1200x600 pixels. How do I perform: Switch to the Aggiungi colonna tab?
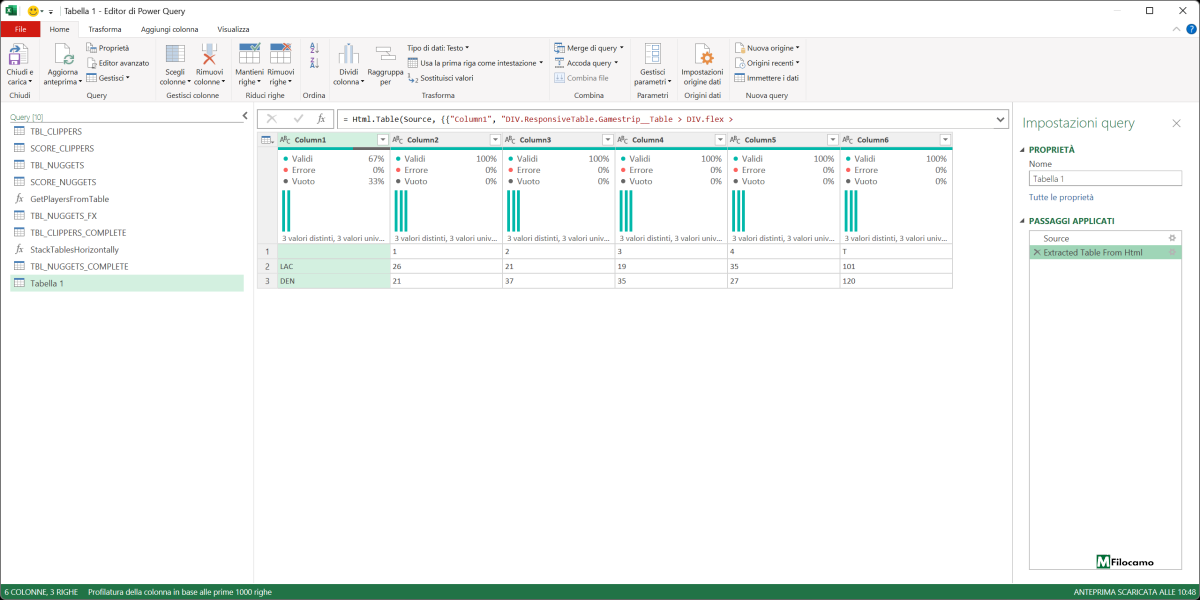pos(169,29)
